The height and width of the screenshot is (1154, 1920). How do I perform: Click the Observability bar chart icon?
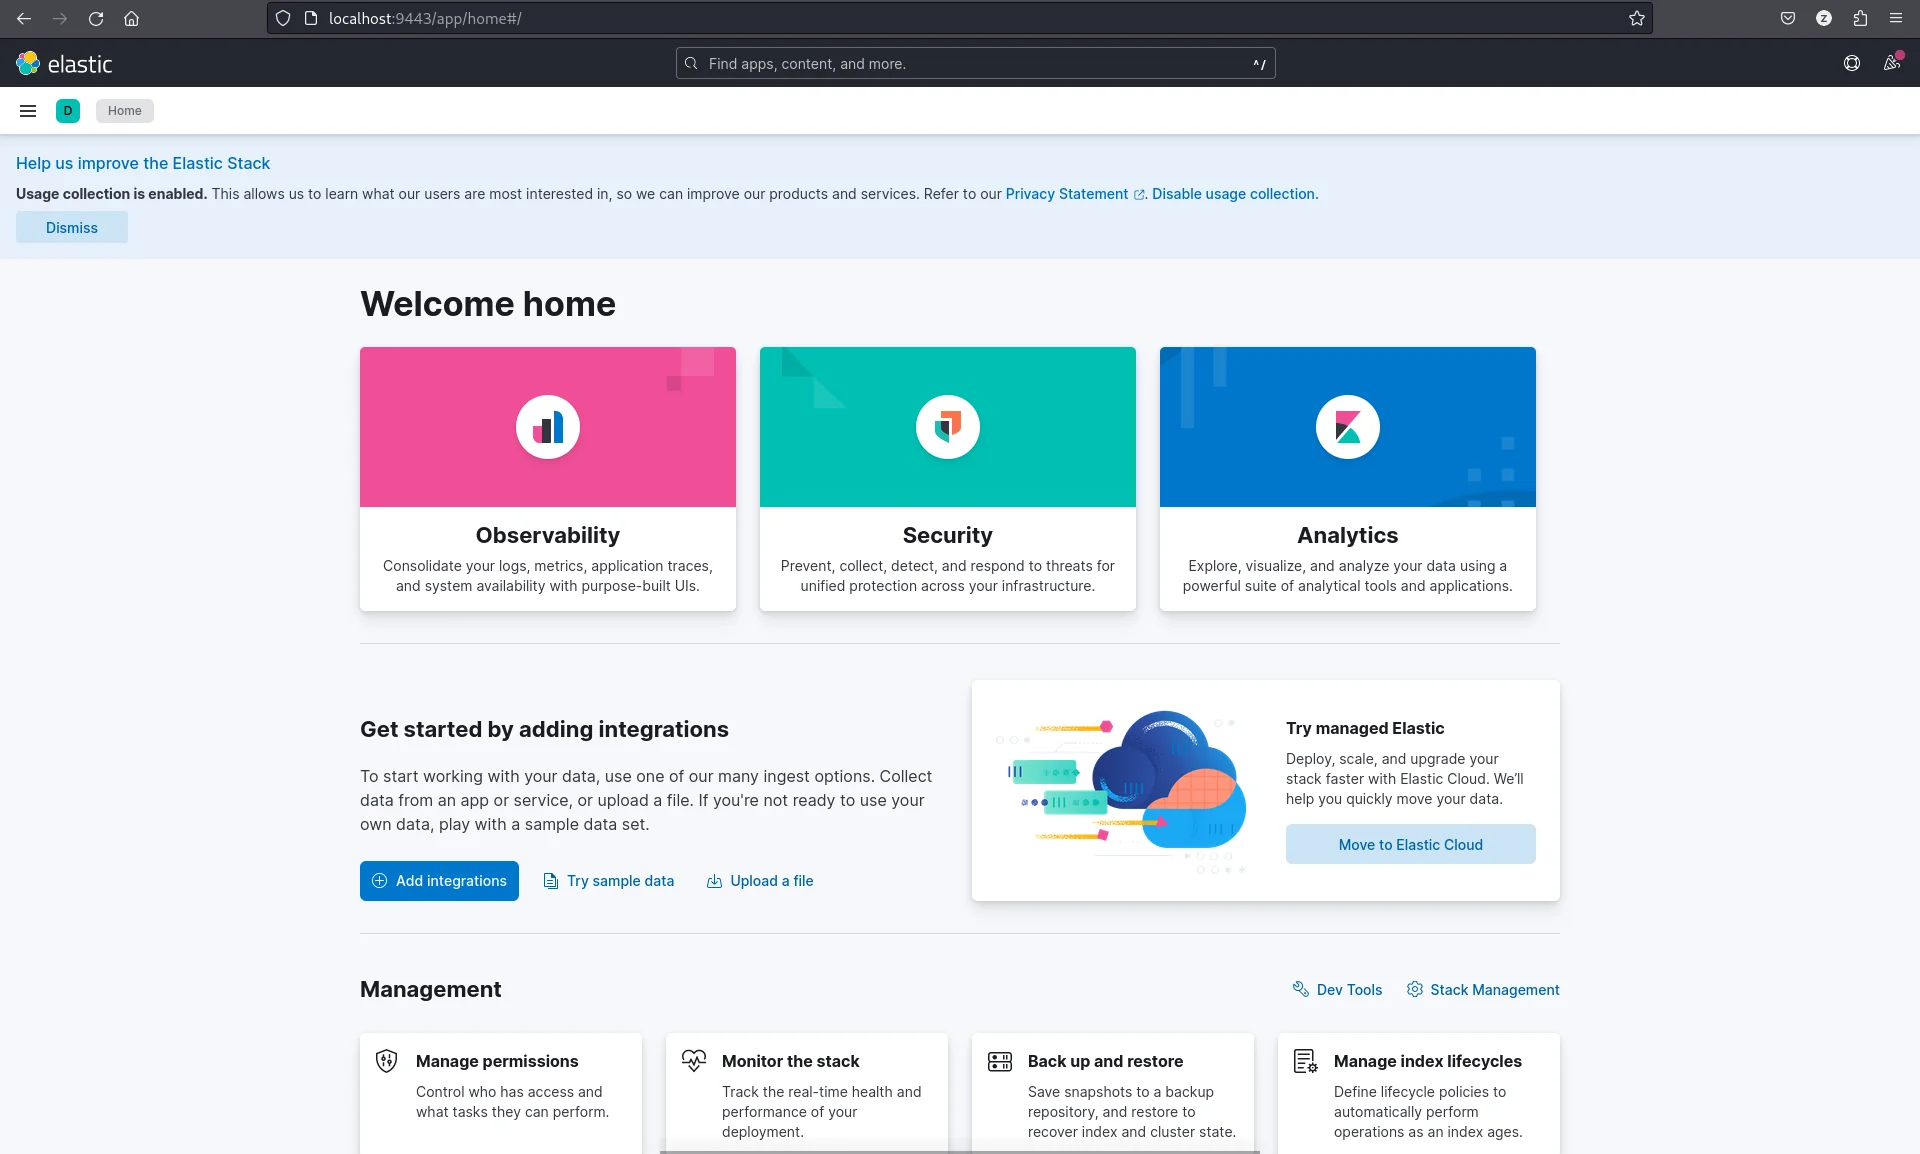tap(548, 427)
